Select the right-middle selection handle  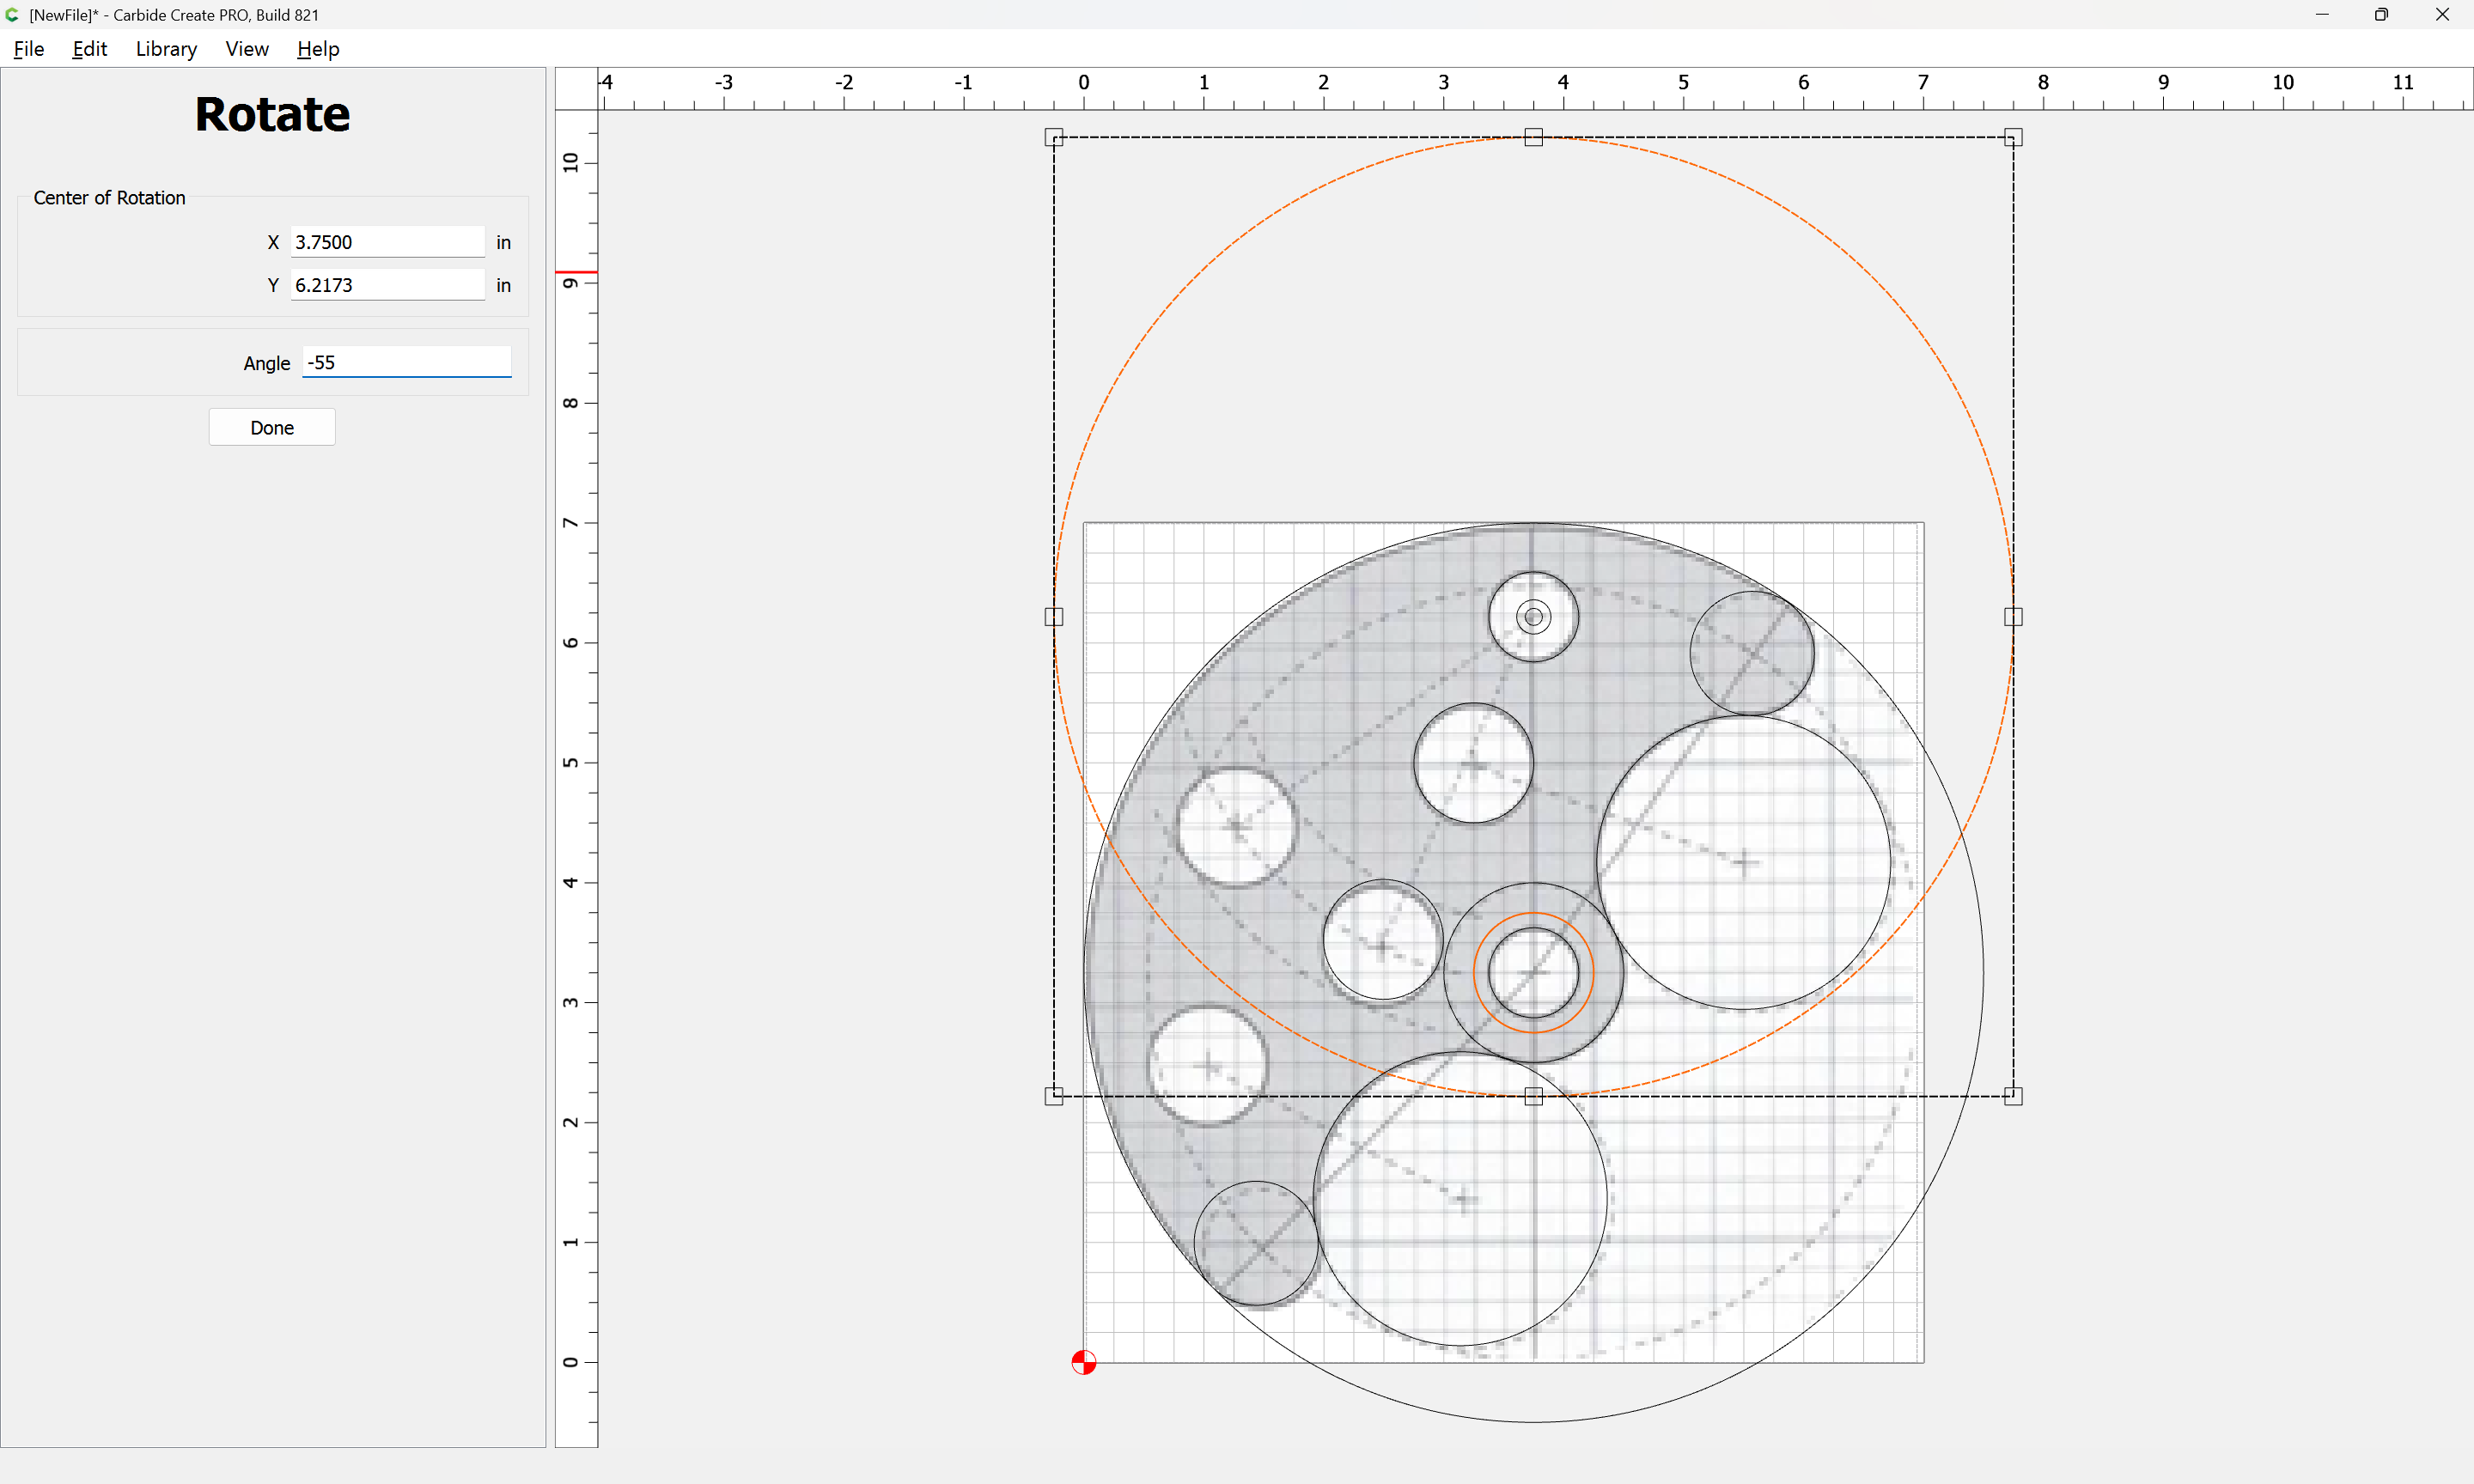pos(2013,617)
